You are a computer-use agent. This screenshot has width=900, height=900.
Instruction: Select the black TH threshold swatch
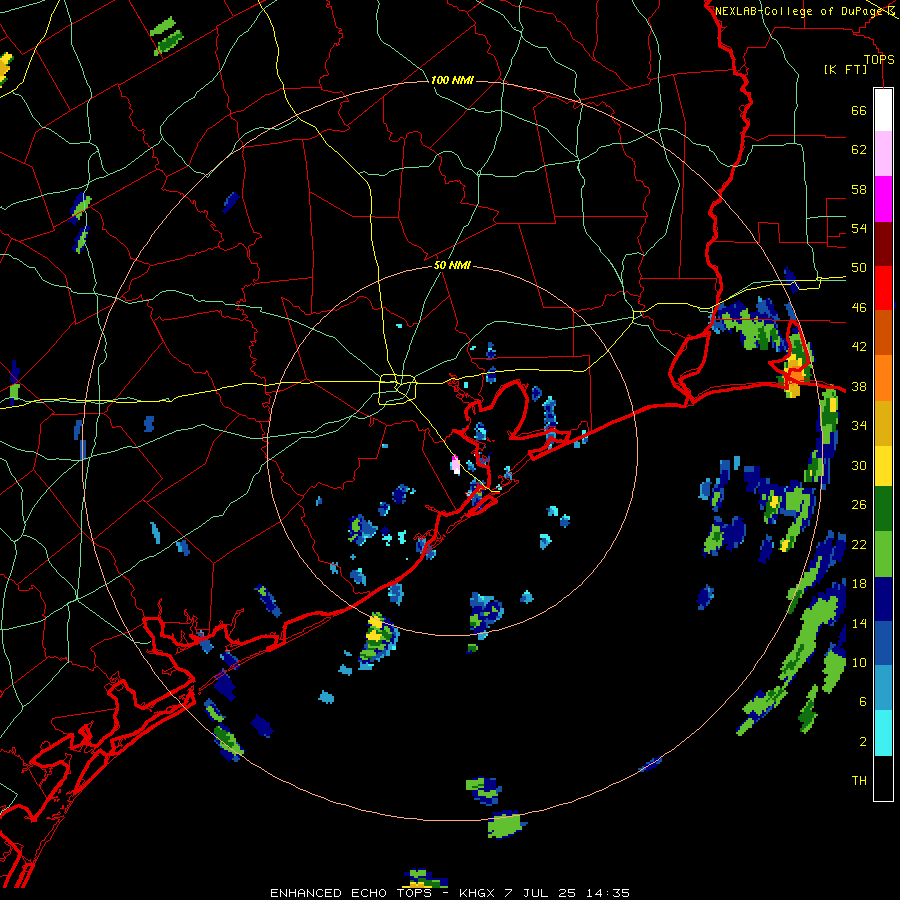click(x=883, y=778)
